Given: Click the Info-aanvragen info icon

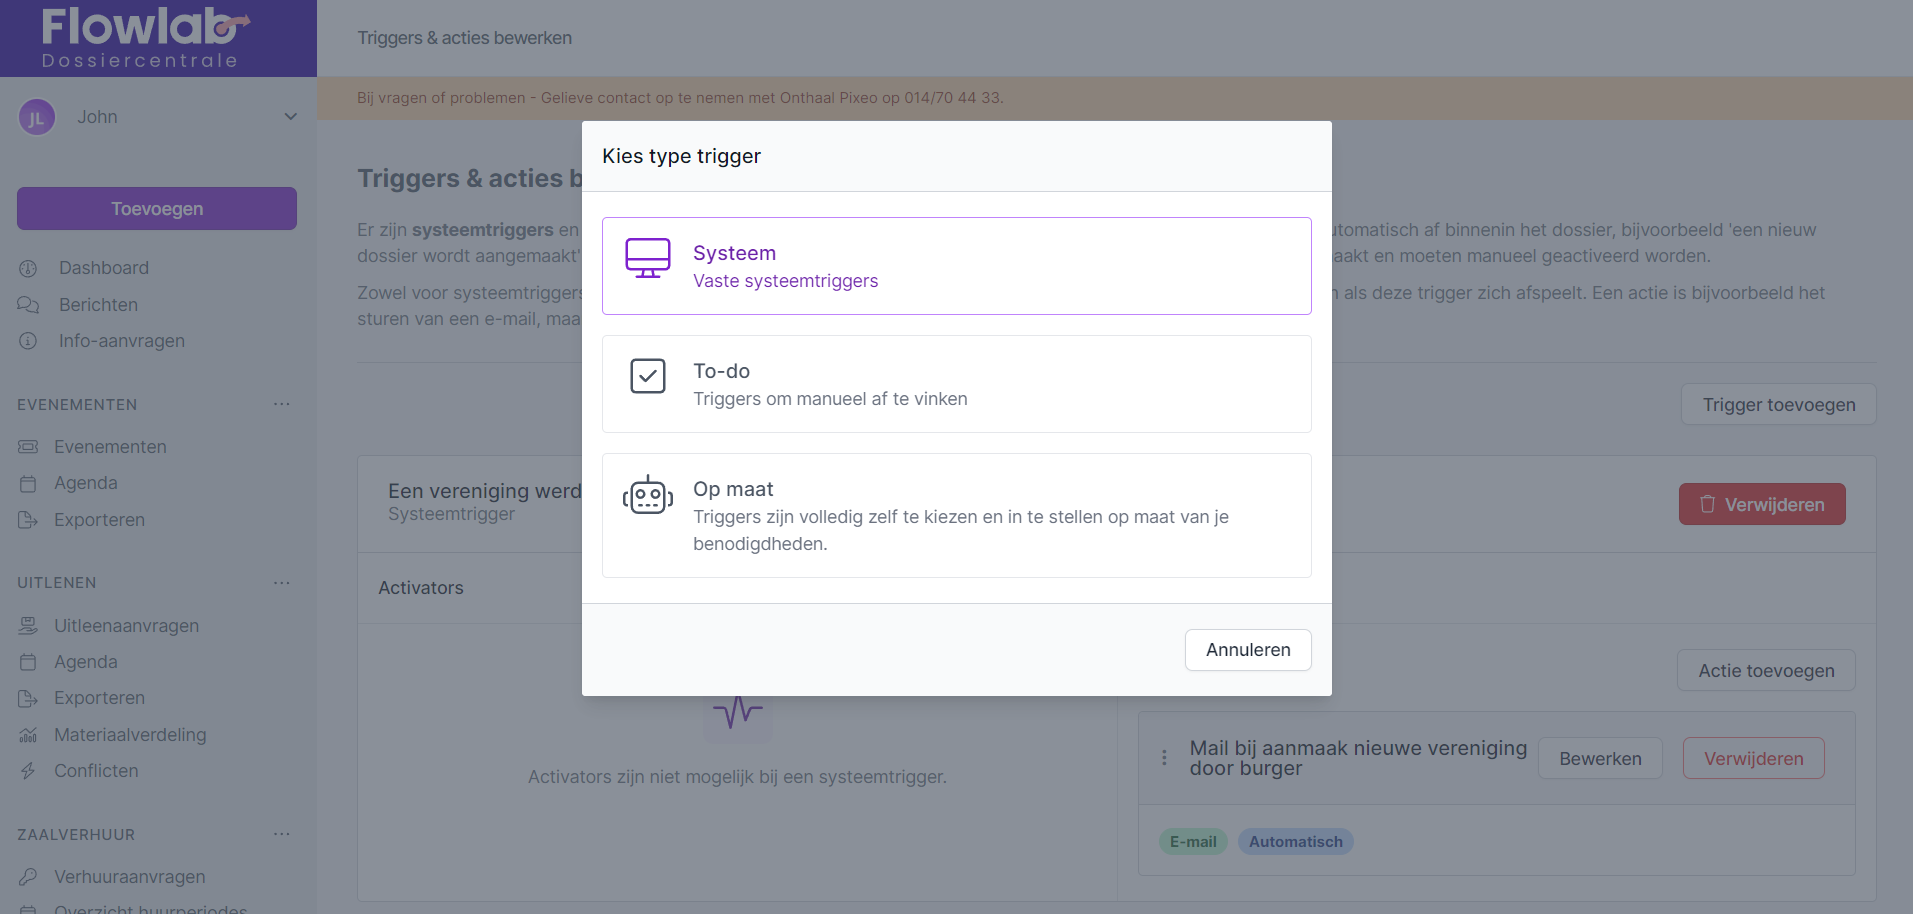Looking at the screenshot, I should (28, 341).
